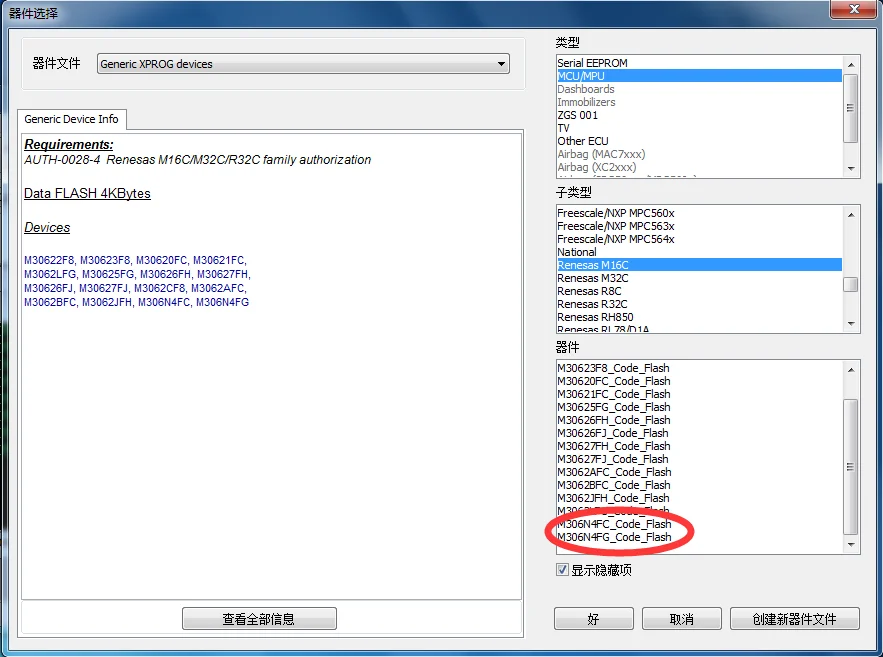Image resolution: width=883 pixels, height=657 pixels.
Task: Click the 创建新器件文件 button
Action: pyautogui.click(x=795, y=619)
